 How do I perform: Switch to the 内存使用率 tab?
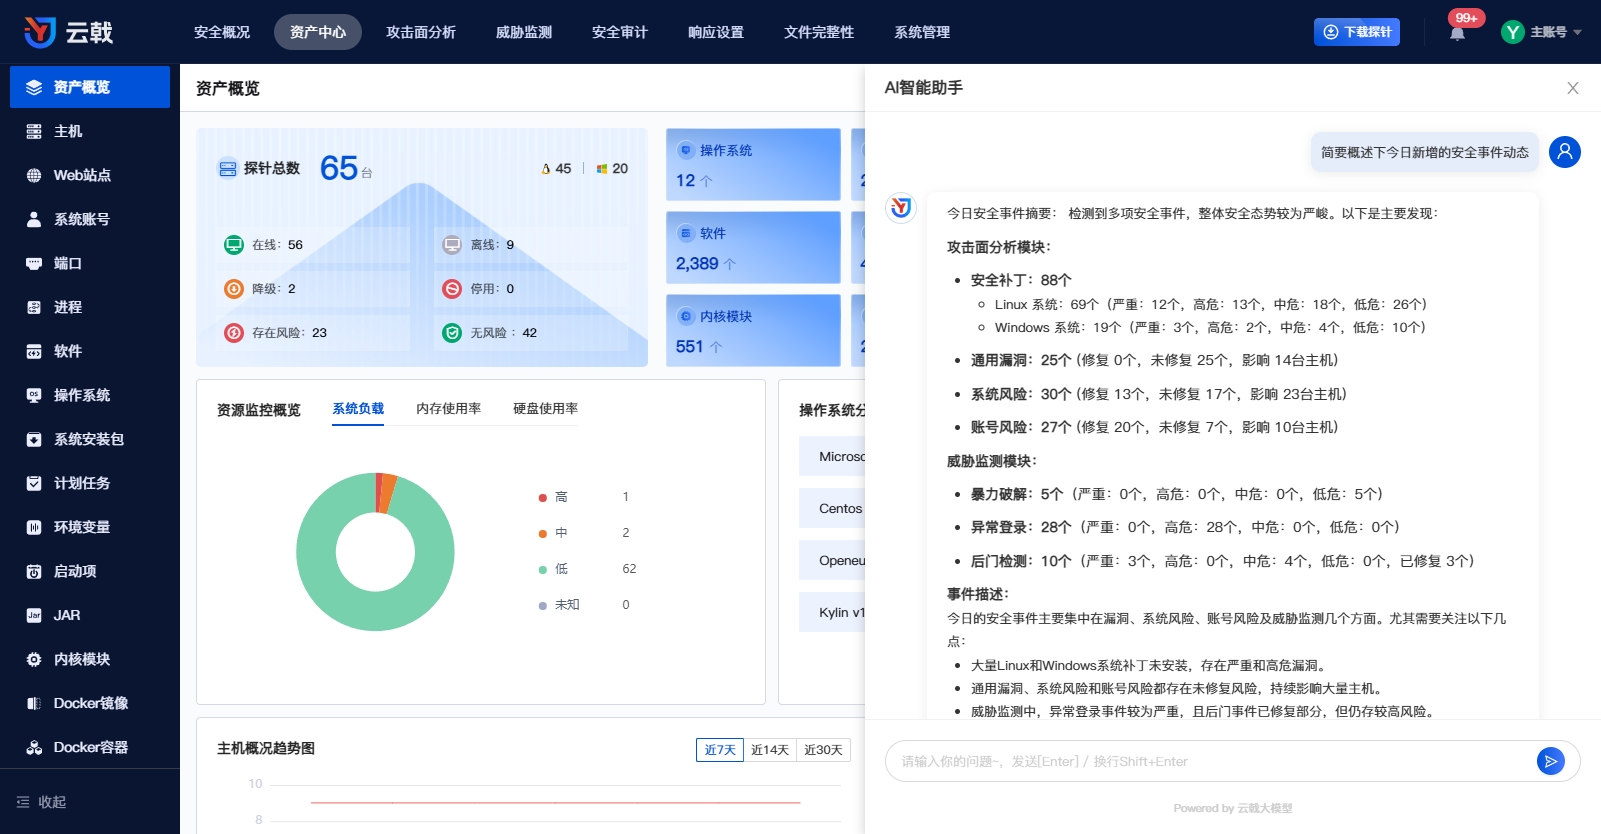pyautogui.click(x=448, y=408)
